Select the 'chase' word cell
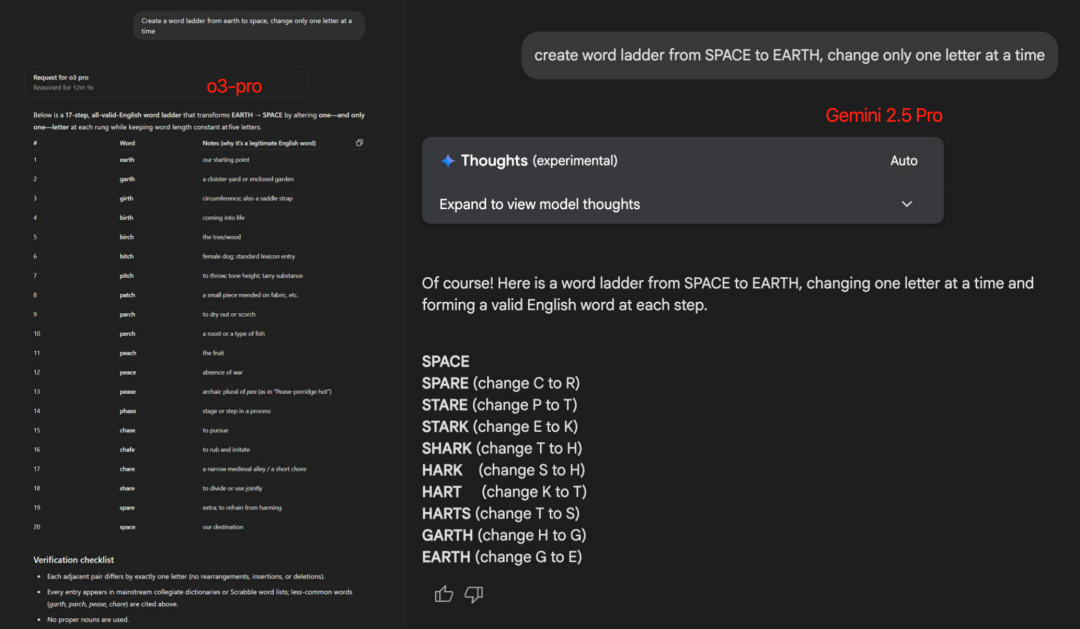The height and width of the screenshot is (629, 1080). (127, 430)
